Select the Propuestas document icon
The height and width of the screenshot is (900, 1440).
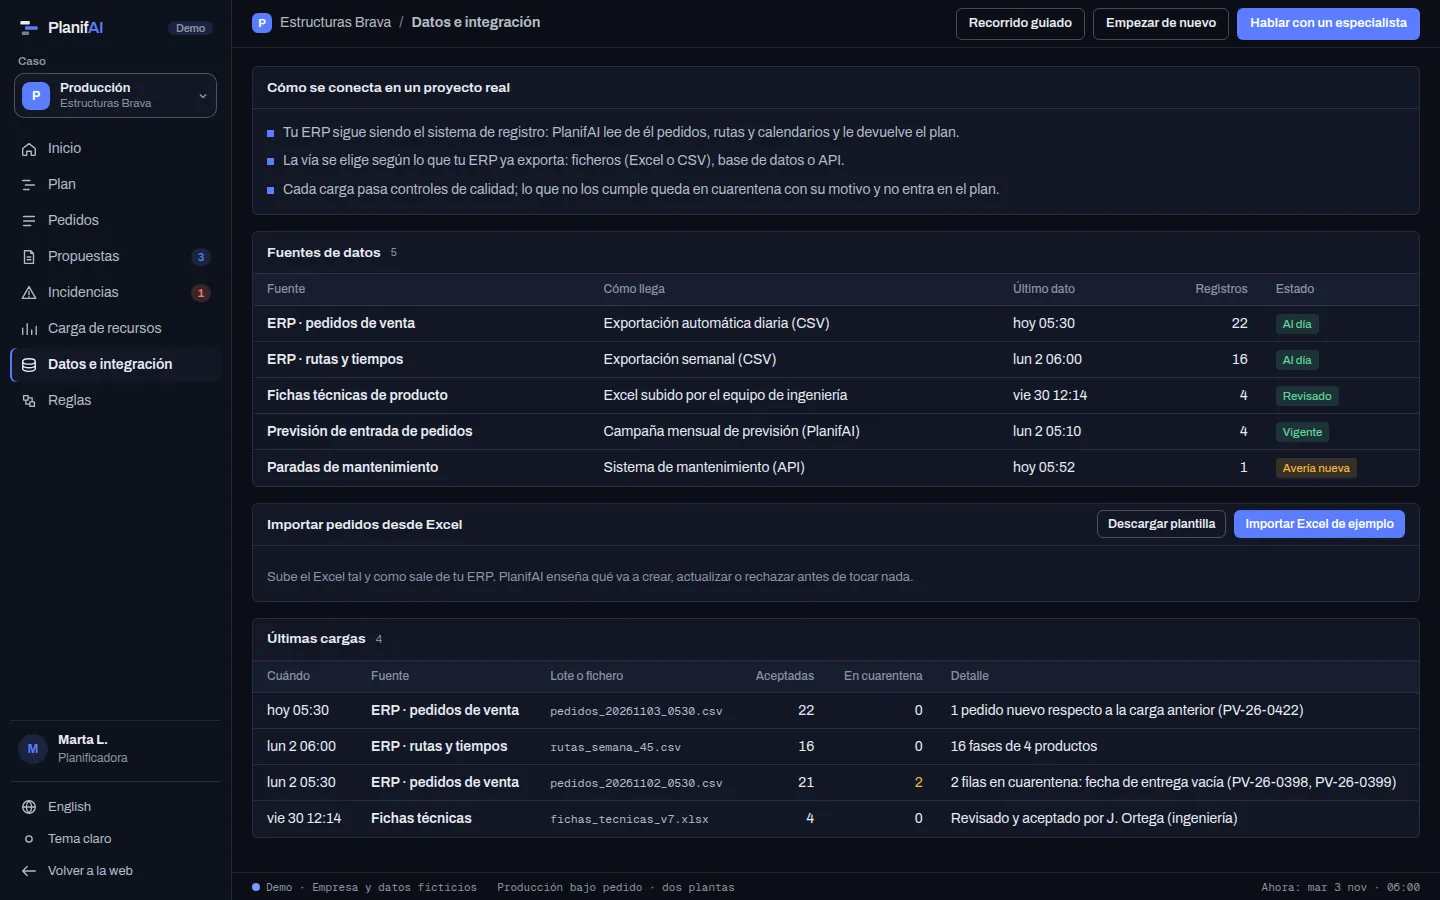tap(29, 257)
